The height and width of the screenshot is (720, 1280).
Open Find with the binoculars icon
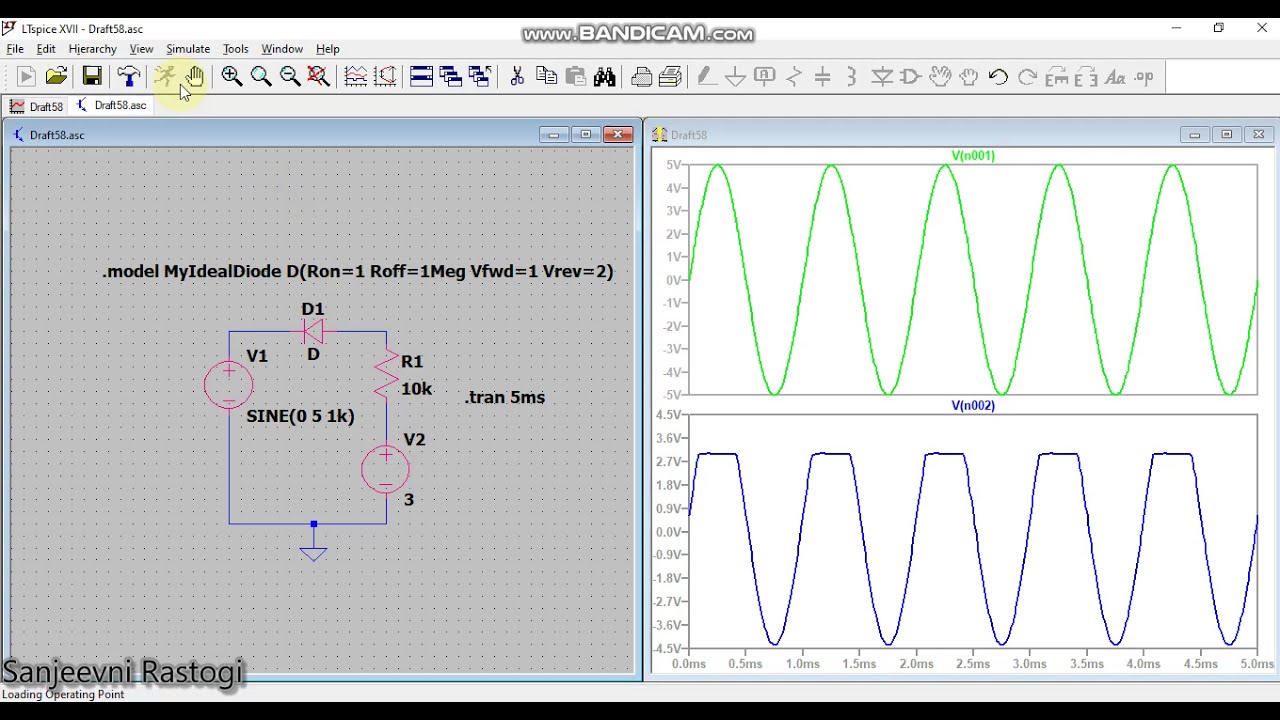point(604,76)
